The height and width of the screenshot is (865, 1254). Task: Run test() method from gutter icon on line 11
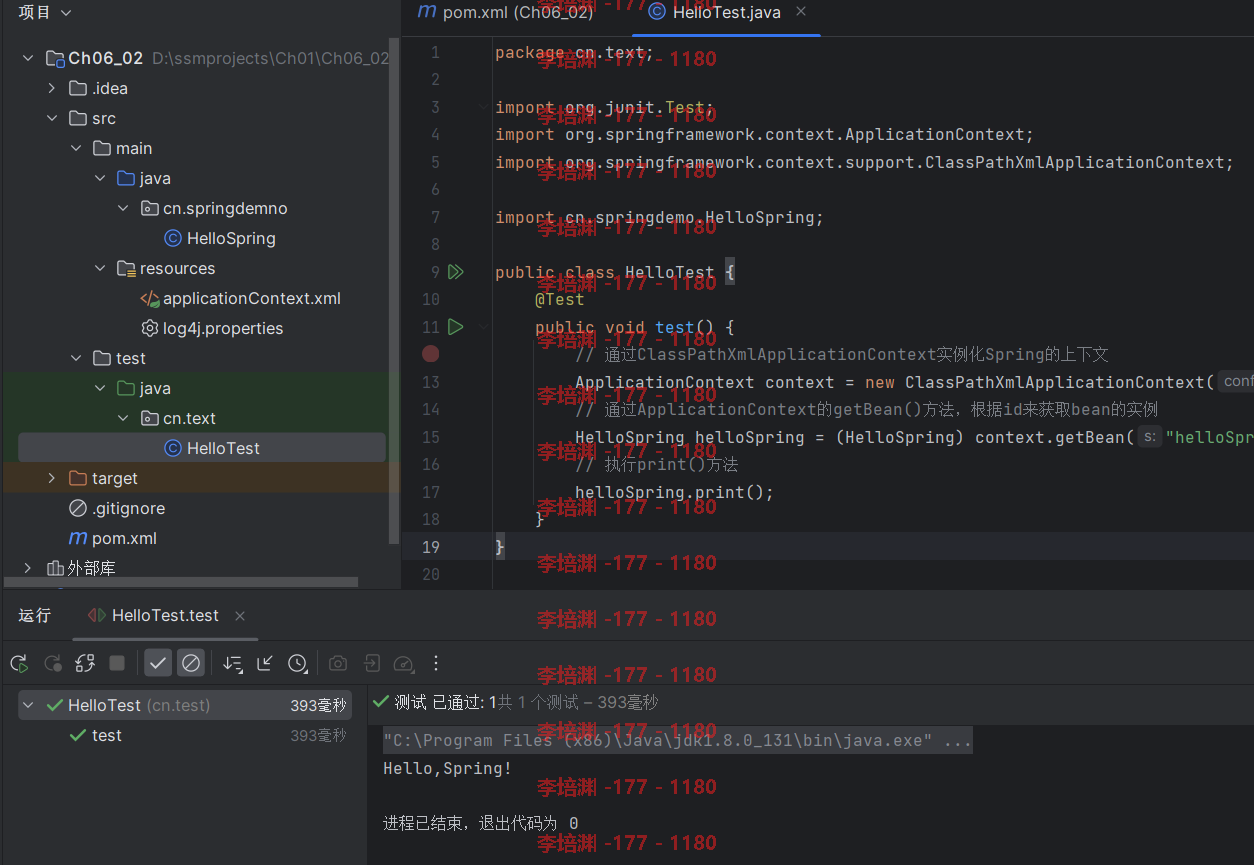point(456,327)
